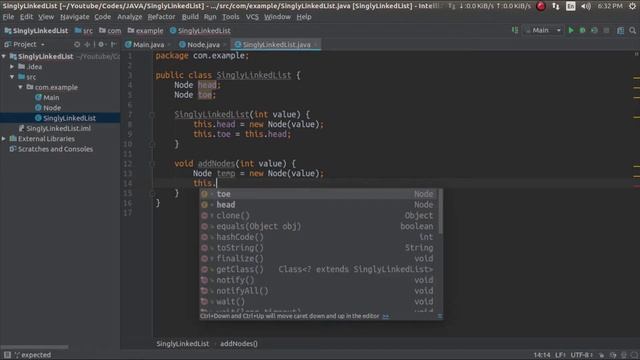640x360 pixels.
Task: Open the network connections tray icon
Action: [x=556, y=6]
